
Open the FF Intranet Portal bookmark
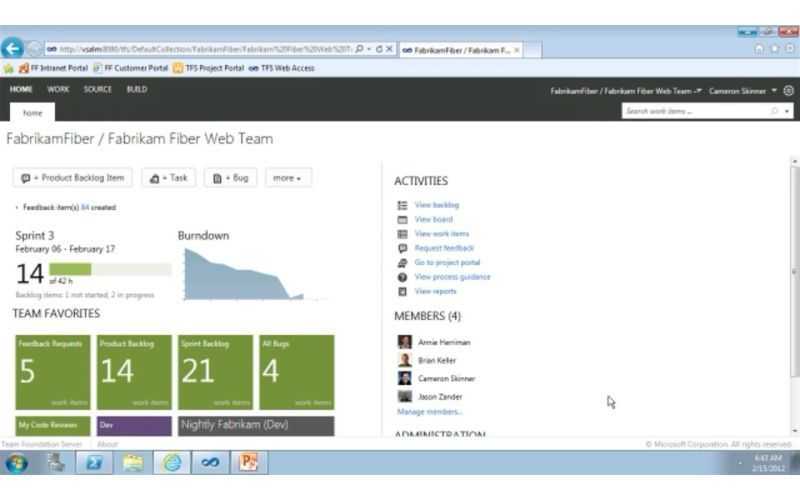[x=53, y=68]
